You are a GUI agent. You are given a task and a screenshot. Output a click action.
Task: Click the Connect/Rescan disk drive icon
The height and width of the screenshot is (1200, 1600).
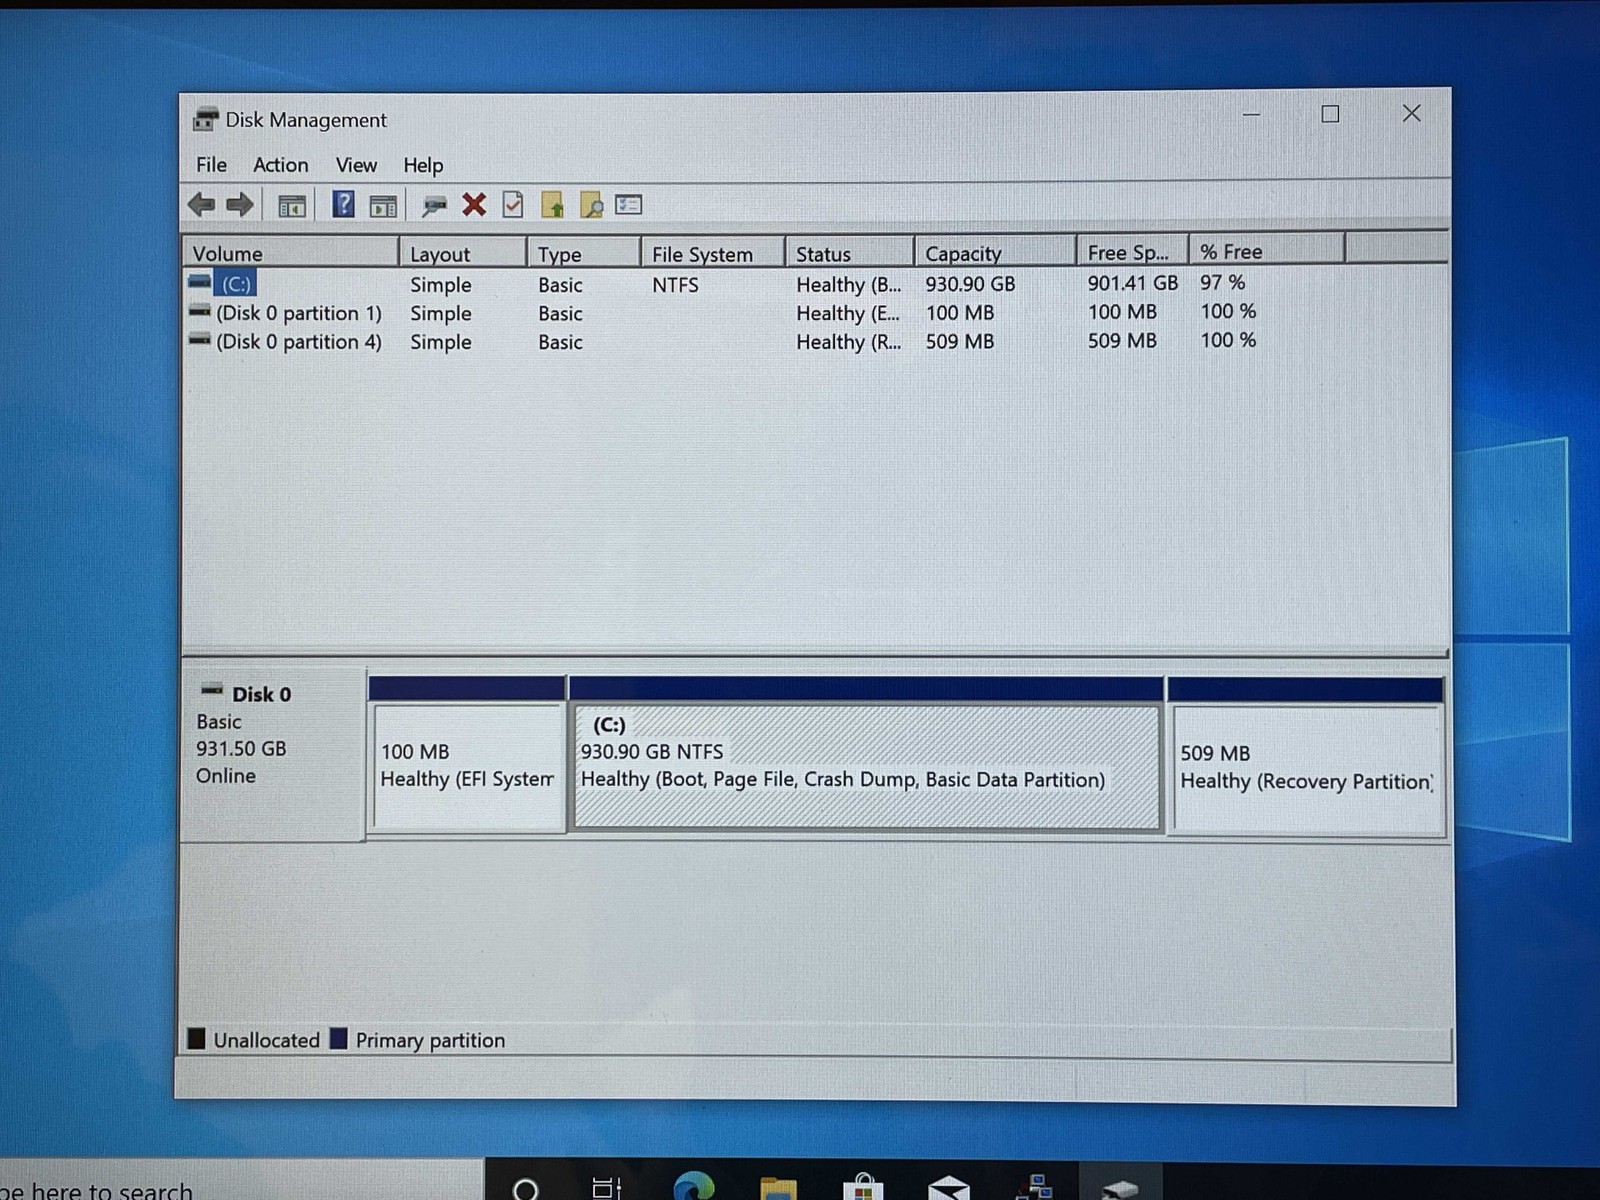(433, 206)
